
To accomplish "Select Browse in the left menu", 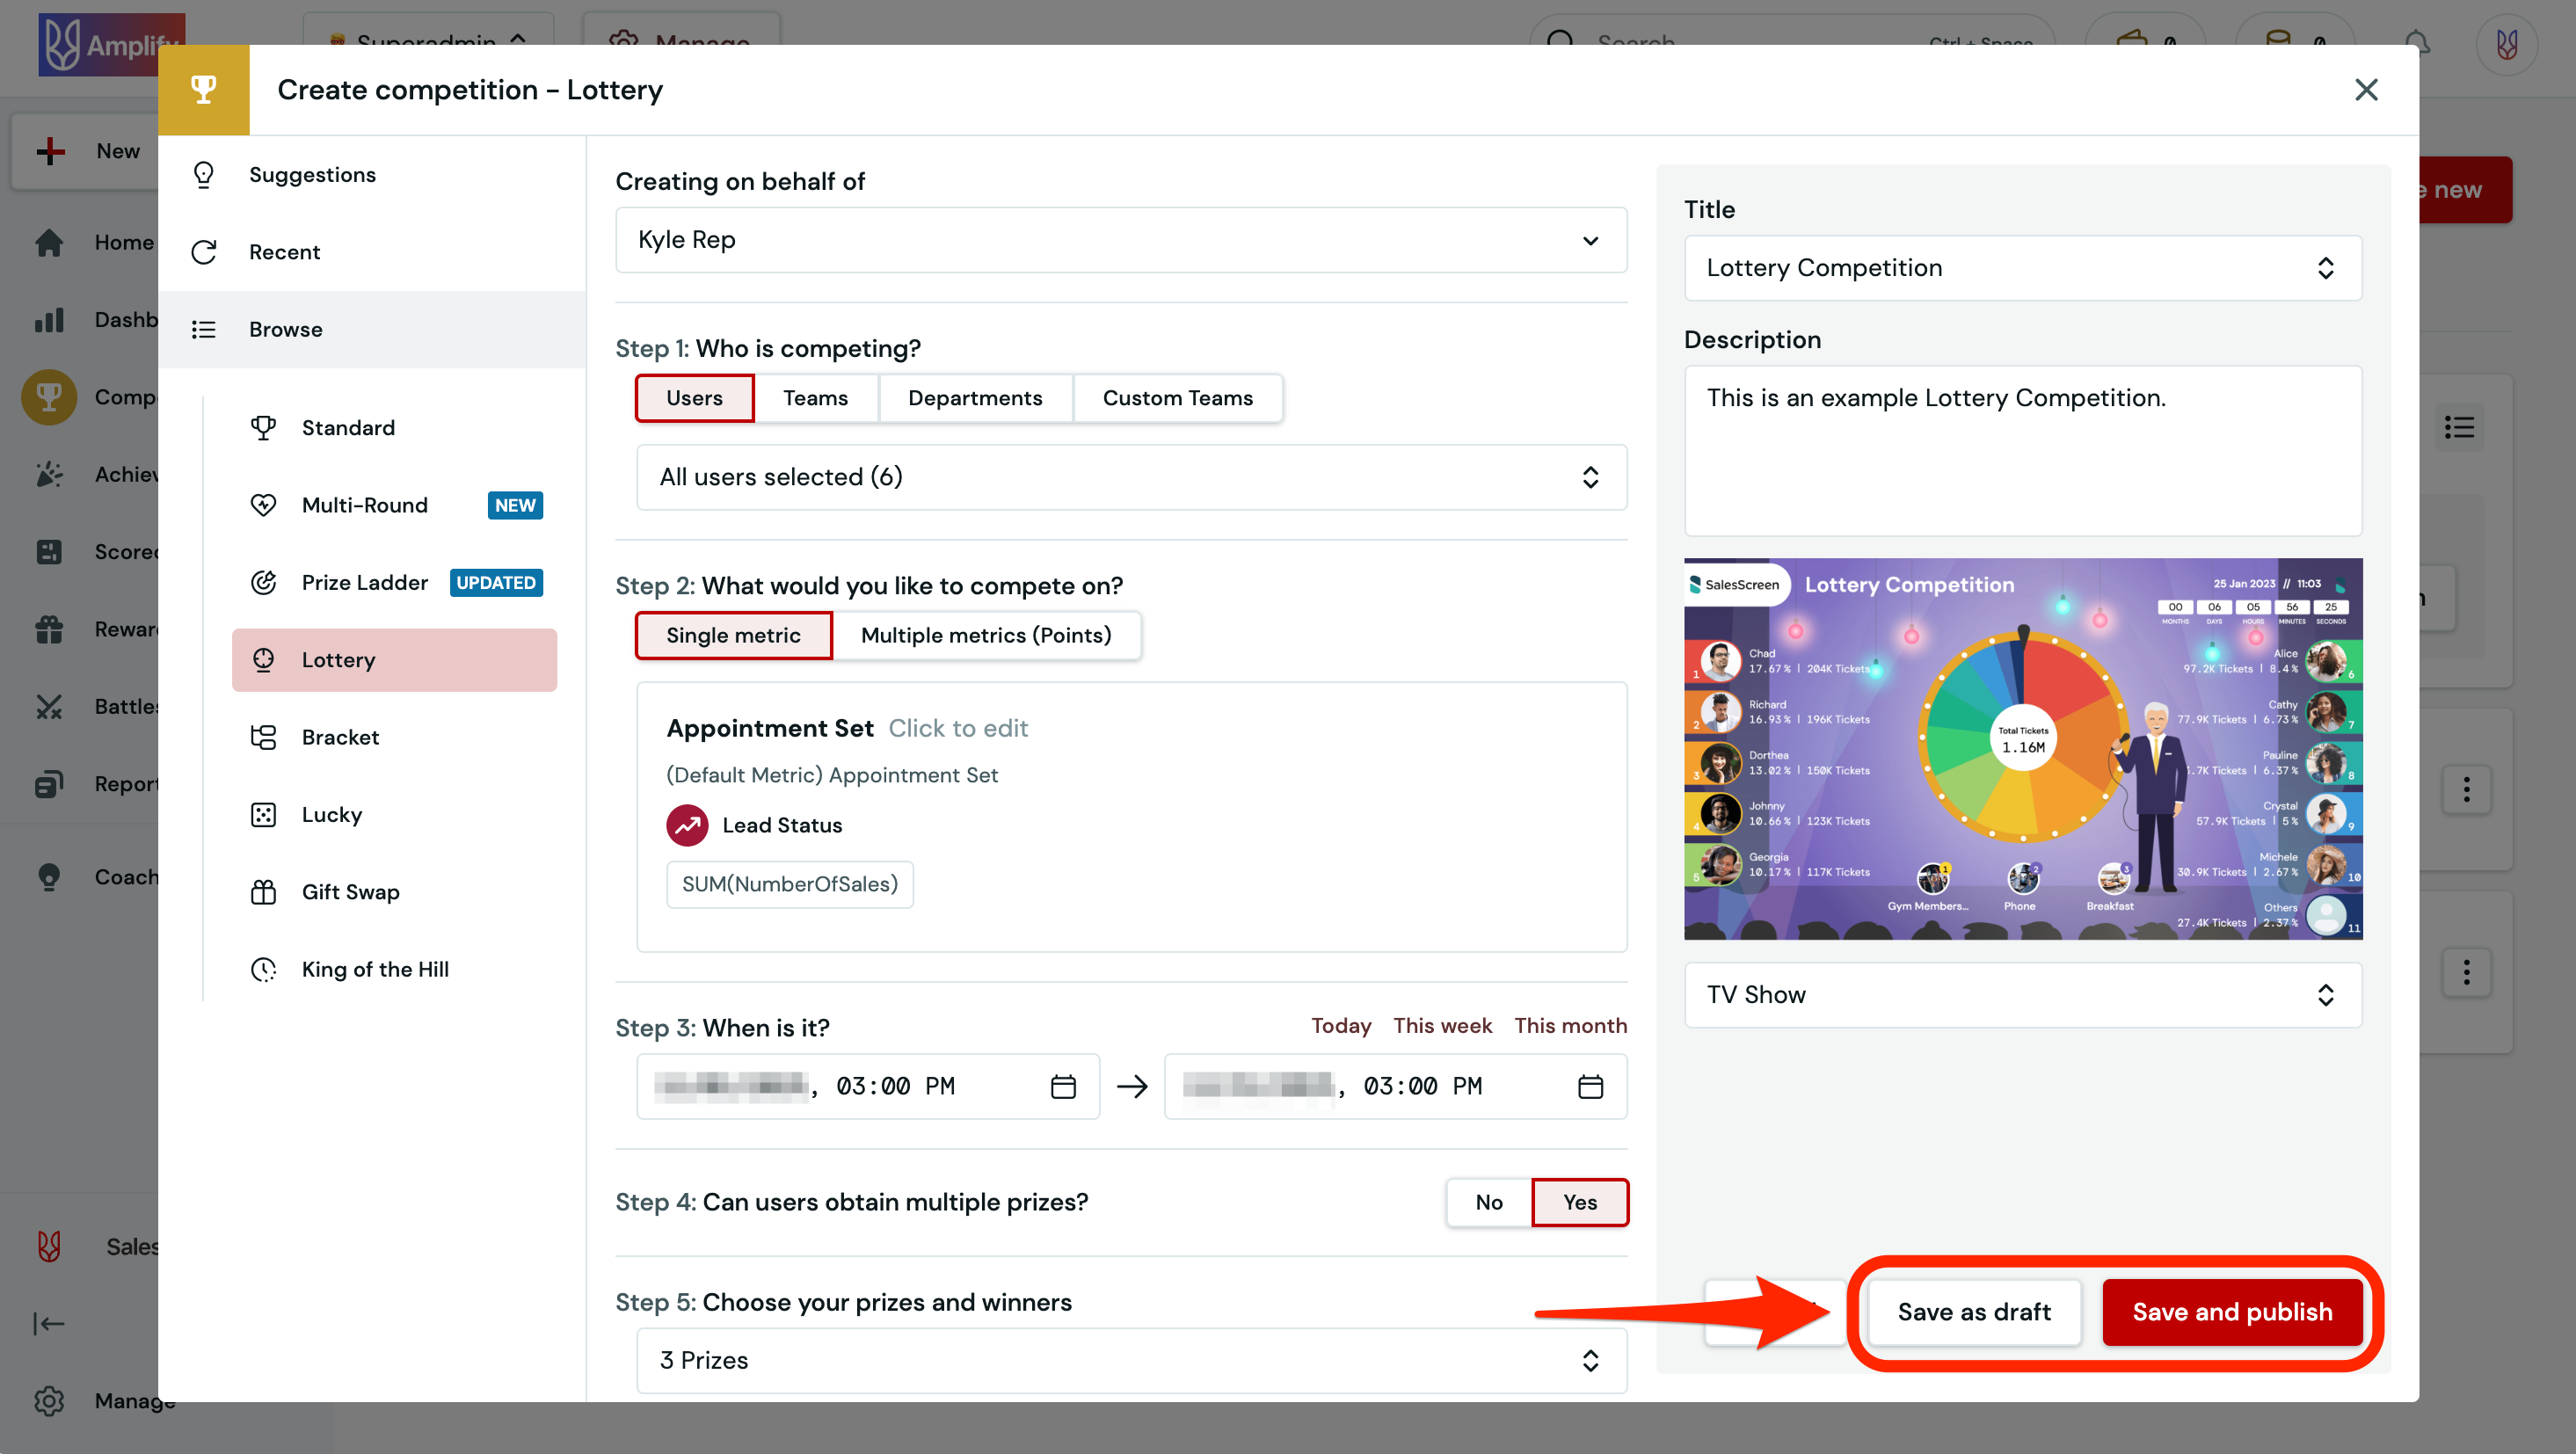I will [x=285, y=329].
